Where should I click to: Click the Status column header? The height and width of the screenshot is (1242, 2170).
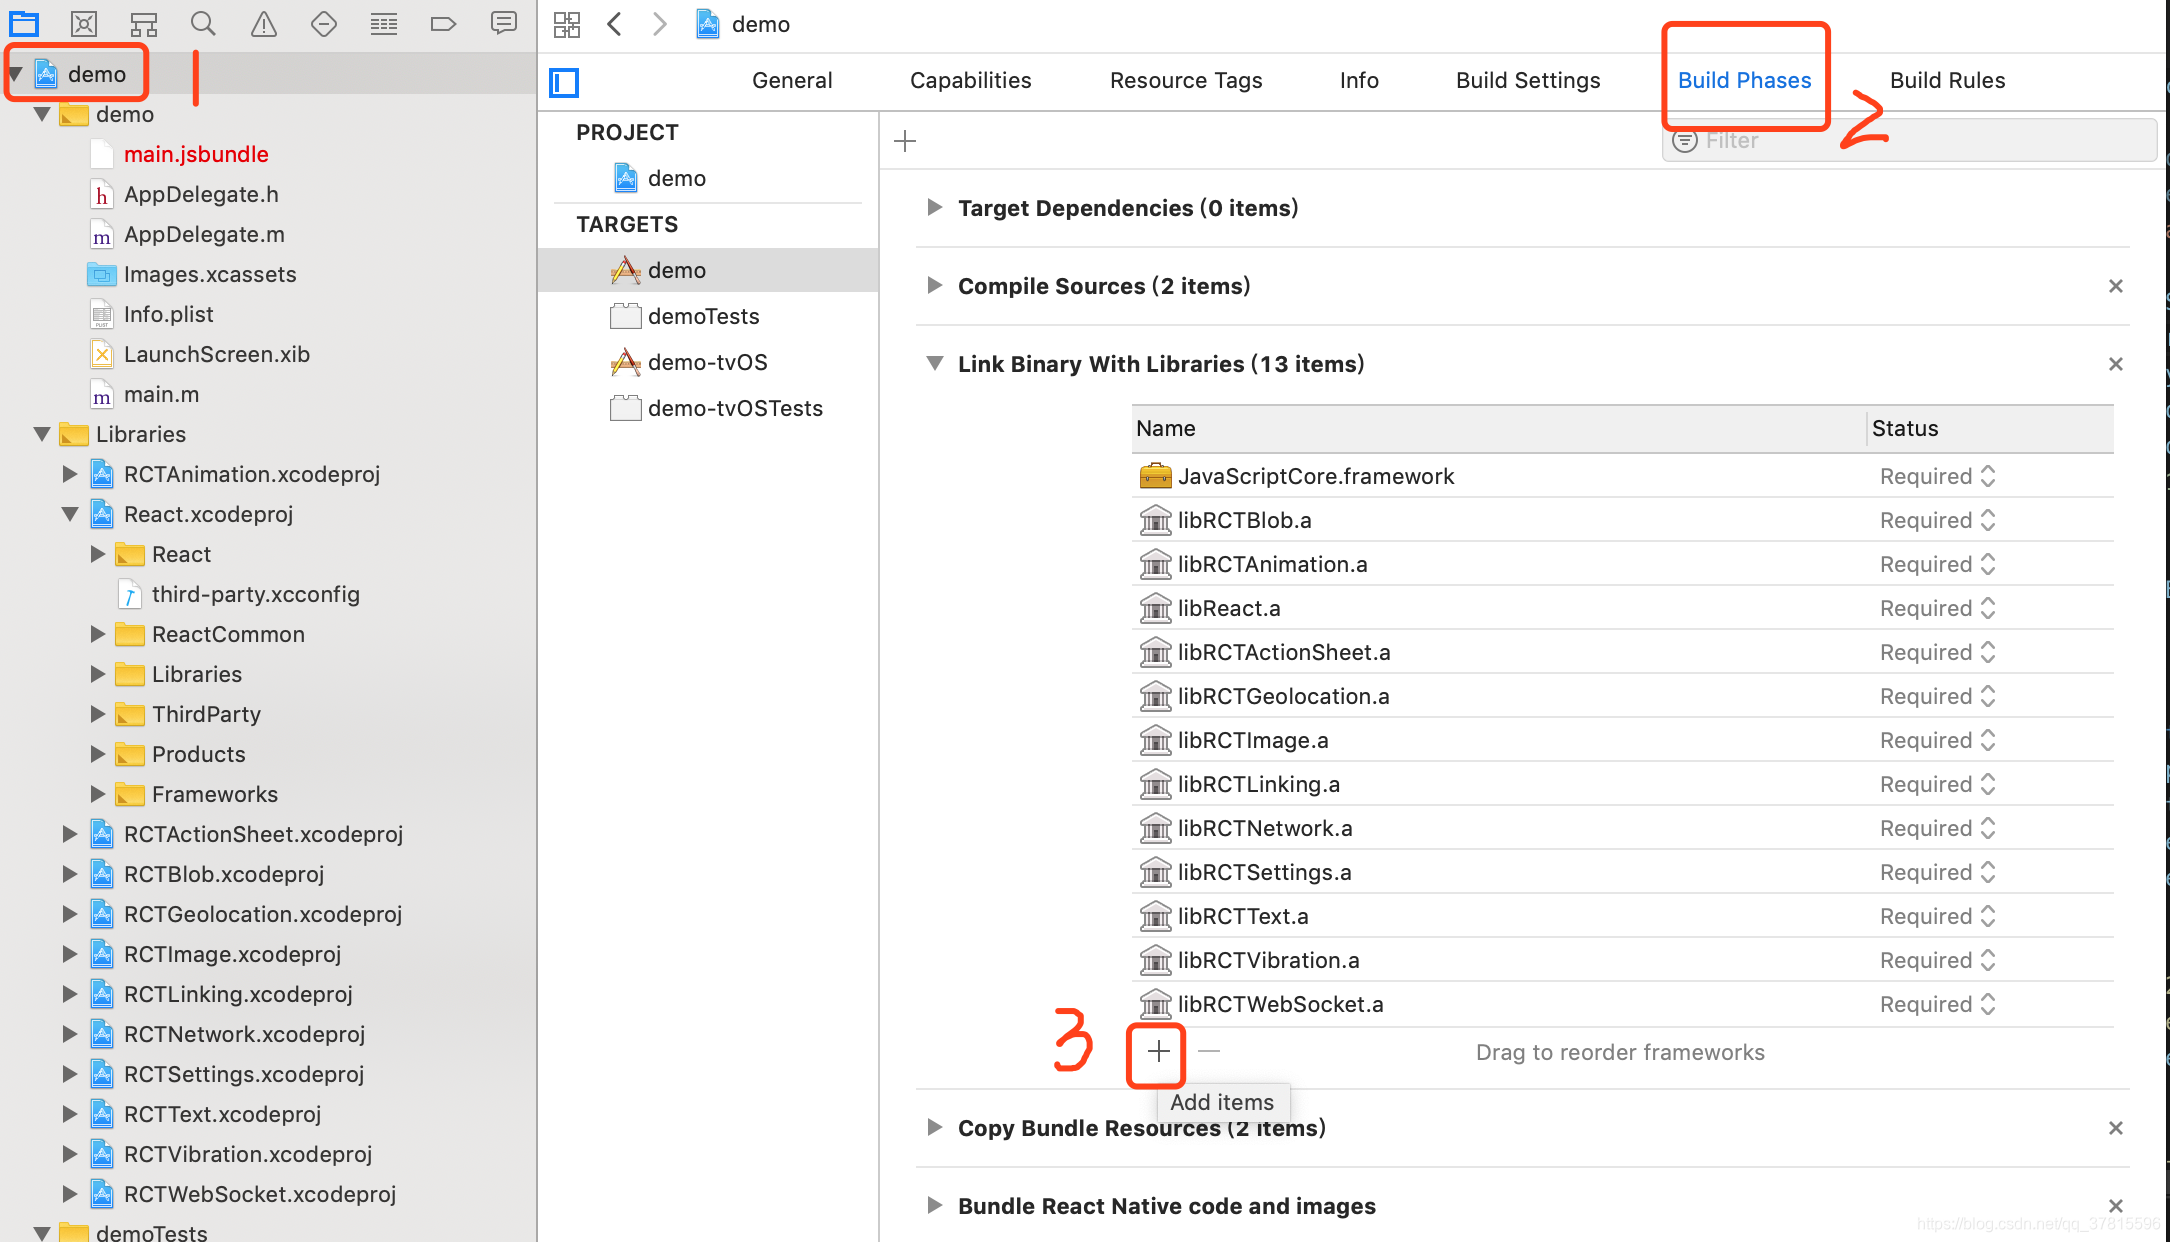point(1990,428)
